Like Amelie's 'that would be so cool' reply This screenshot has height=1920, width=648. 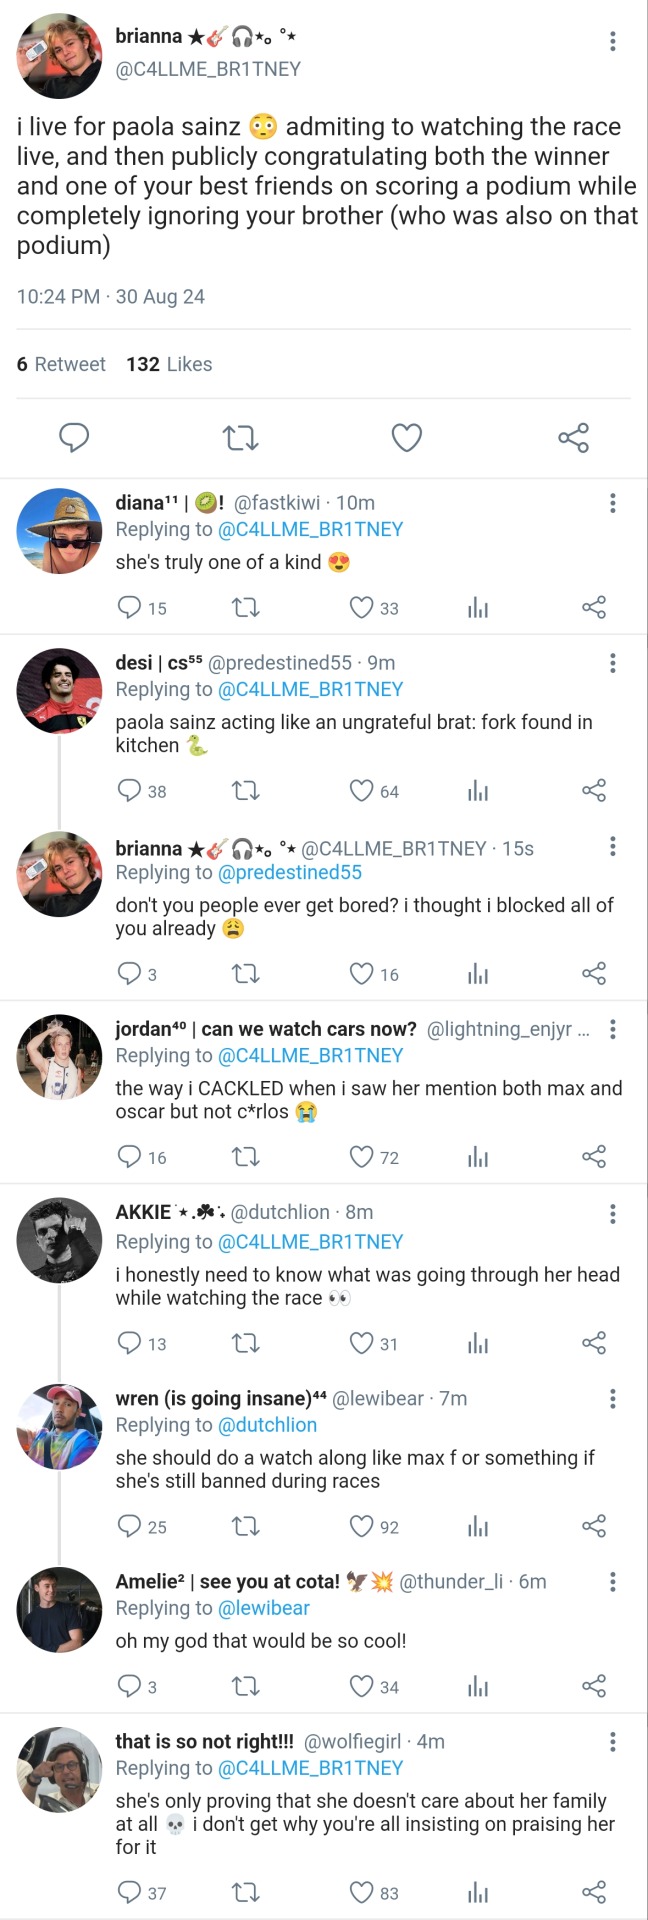361,1686
